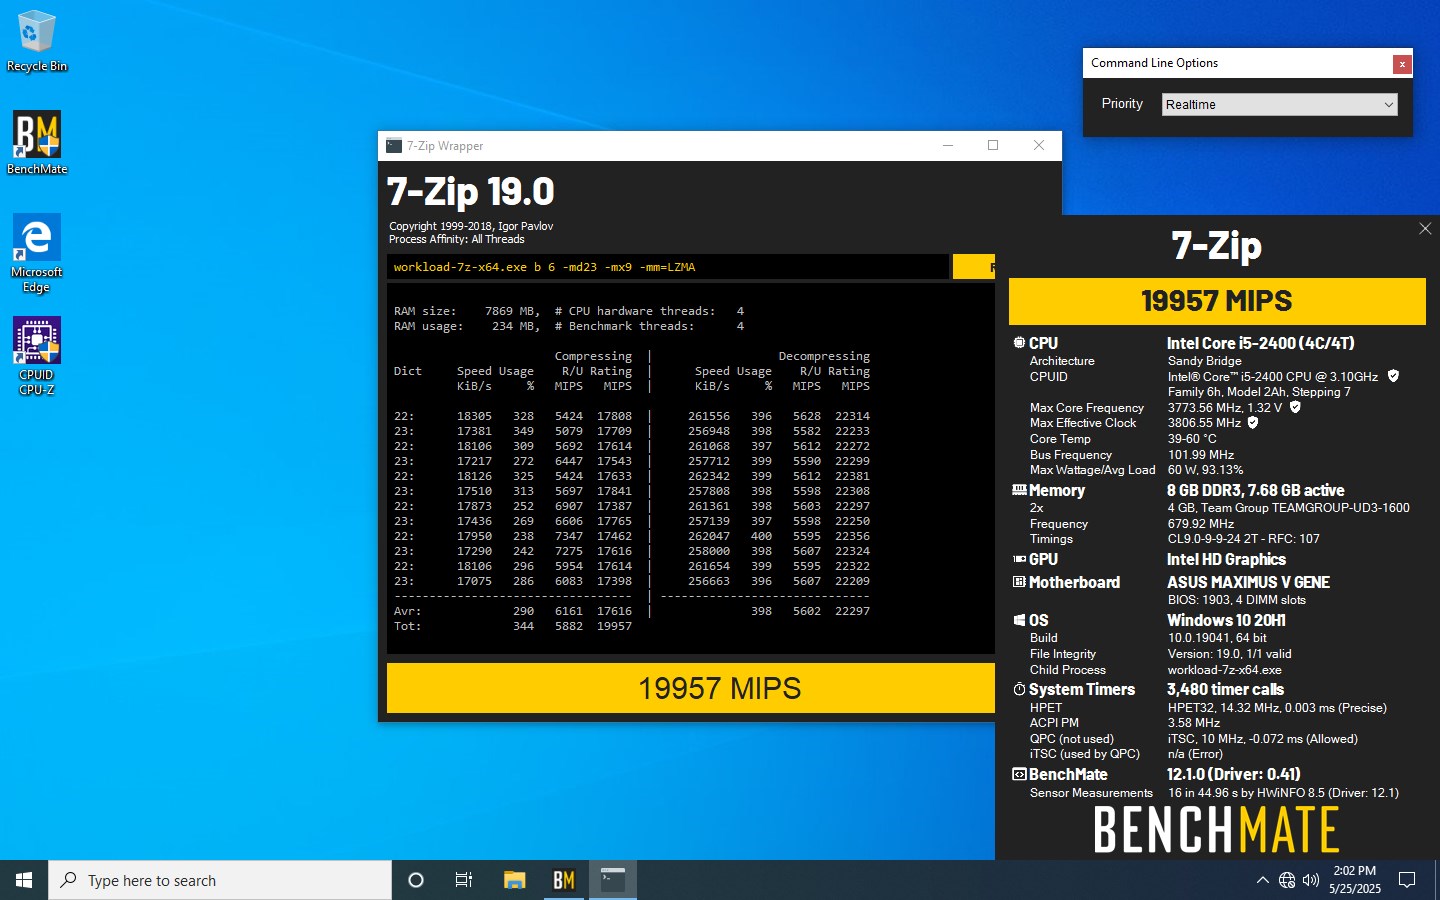
Task: Click the shield beside Max Core Frequency value
Action: point(1295,407)
